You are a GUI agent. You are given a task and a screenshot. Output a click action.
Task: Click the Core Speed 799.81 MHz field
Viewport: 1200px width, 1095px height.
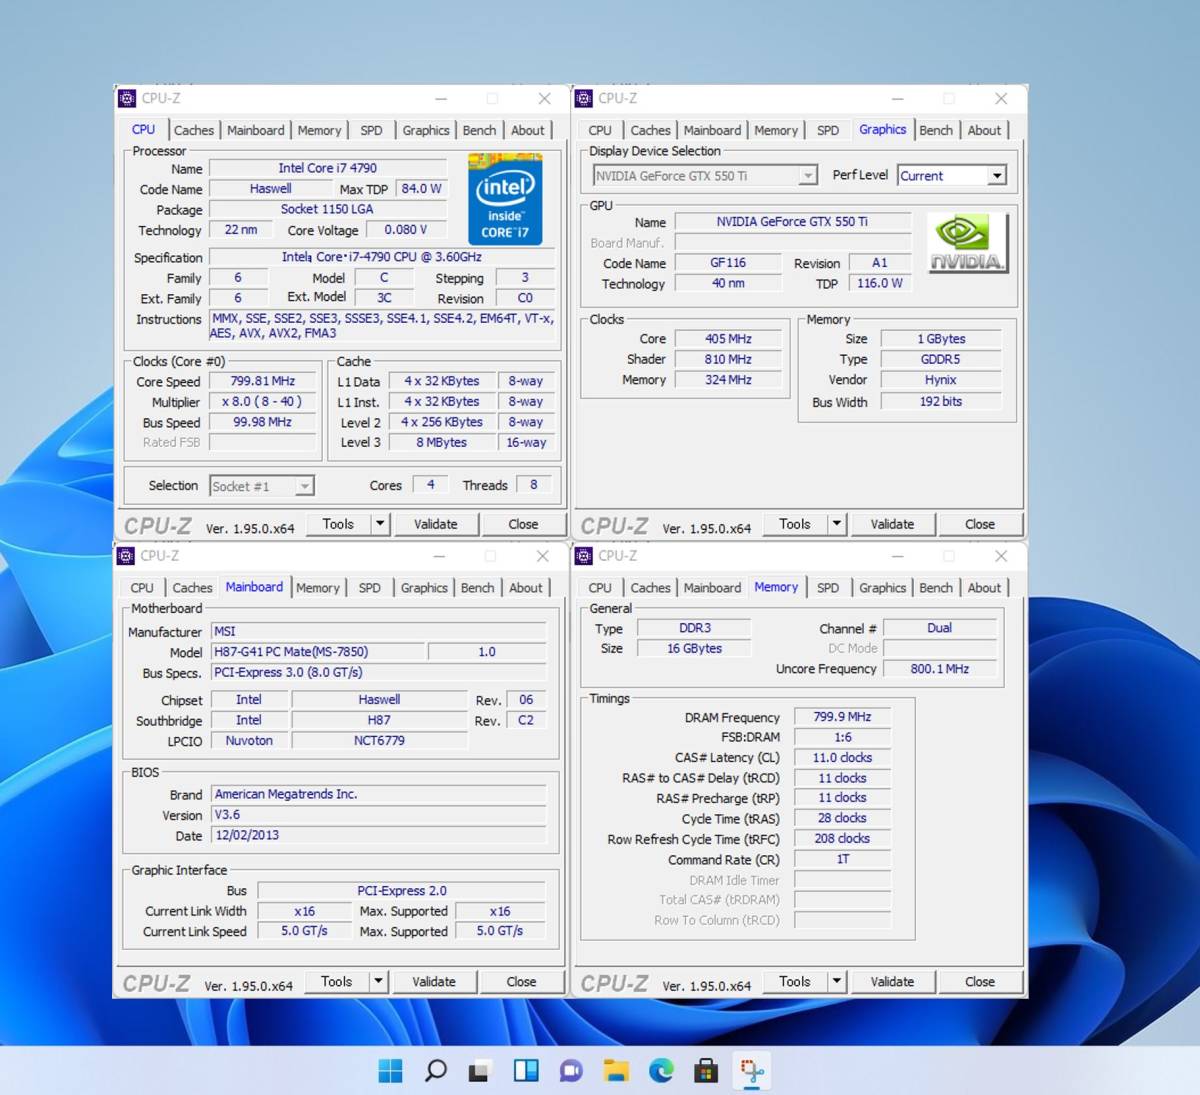(x=263, y=381)
